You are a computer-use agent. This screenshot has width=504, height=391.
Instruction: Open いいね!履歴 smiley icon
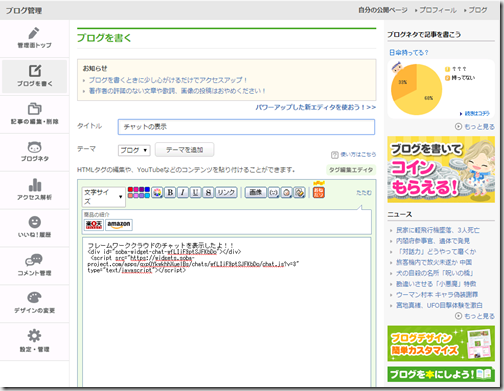coord(35,222)
